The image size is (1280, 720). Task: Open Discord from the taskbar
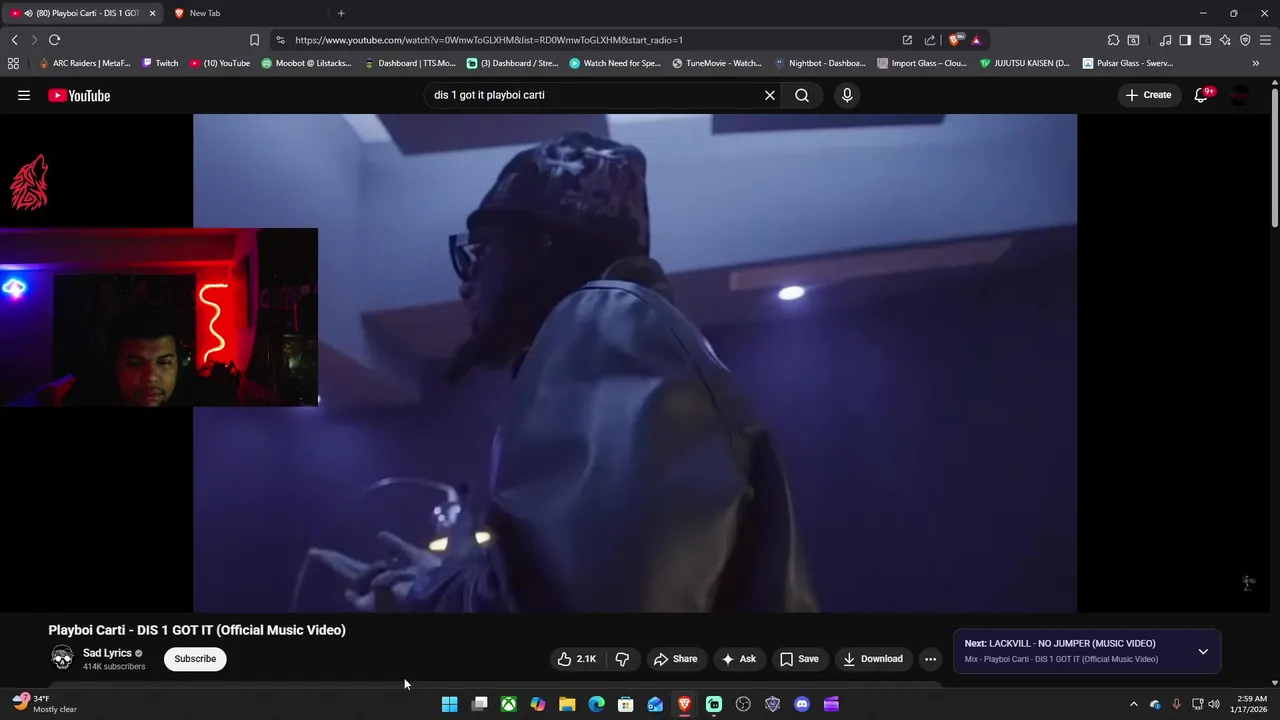click(x=801, y=704)
